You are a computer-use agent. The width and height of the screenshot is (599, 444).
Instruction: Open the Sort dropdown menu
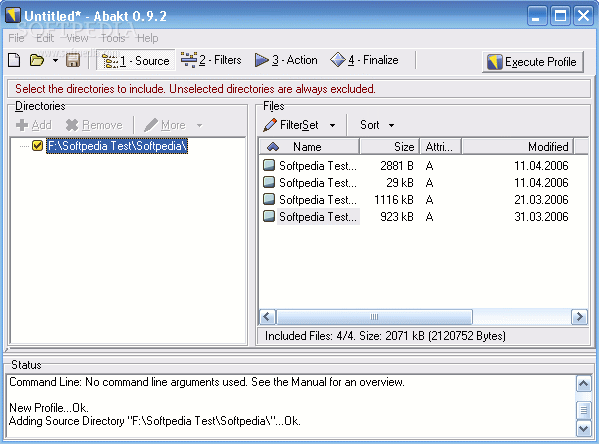point(377,125)
